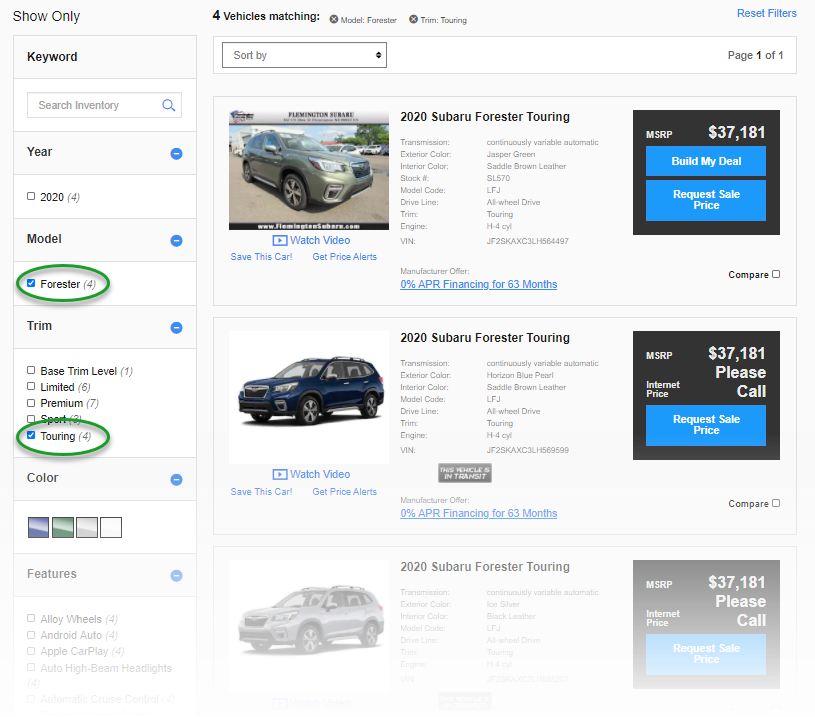Collapse the Color filter section

[176, 479]
